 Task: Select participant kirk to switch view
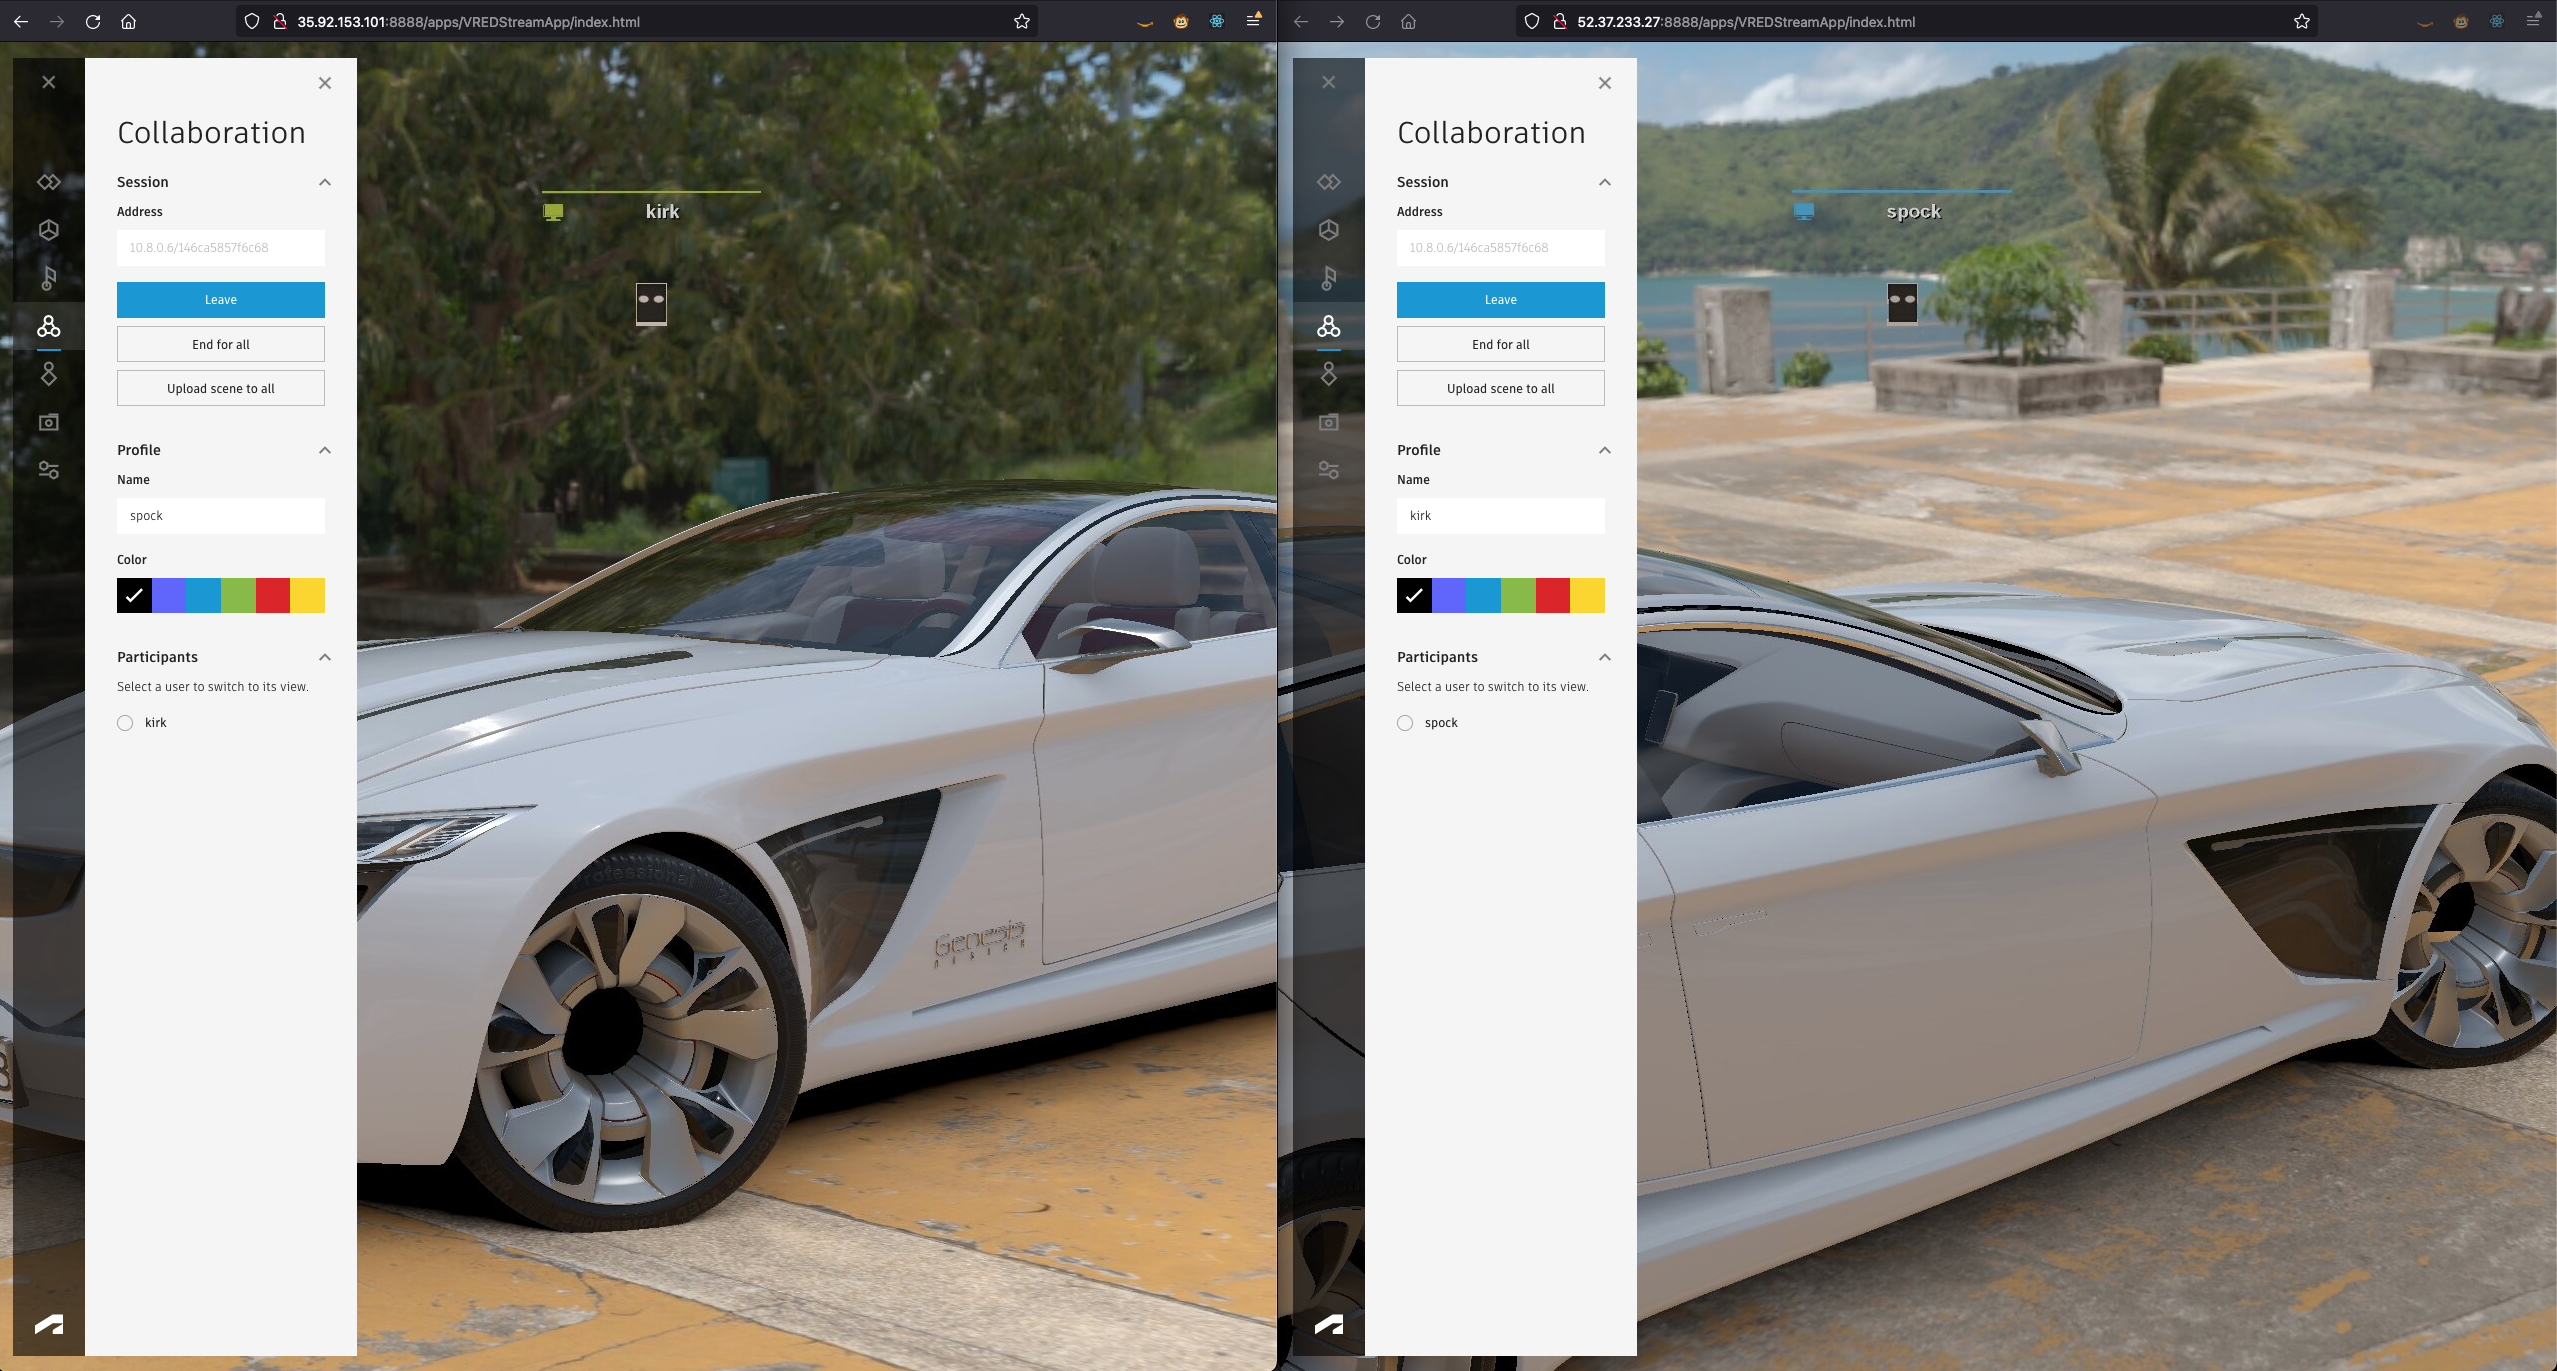click(124, 722)
